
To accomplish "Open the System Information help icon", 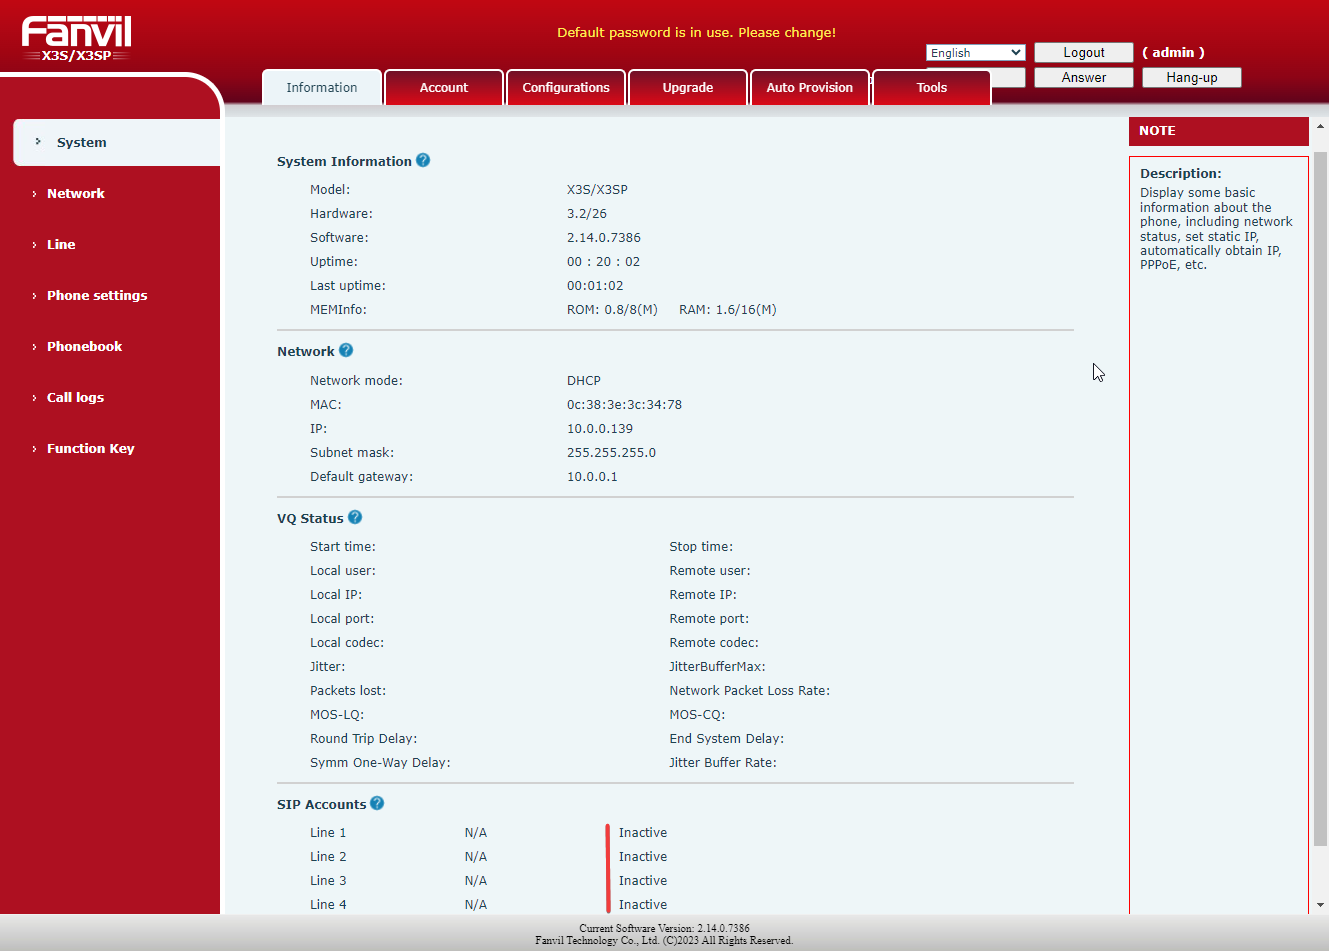I will [423, 160].
